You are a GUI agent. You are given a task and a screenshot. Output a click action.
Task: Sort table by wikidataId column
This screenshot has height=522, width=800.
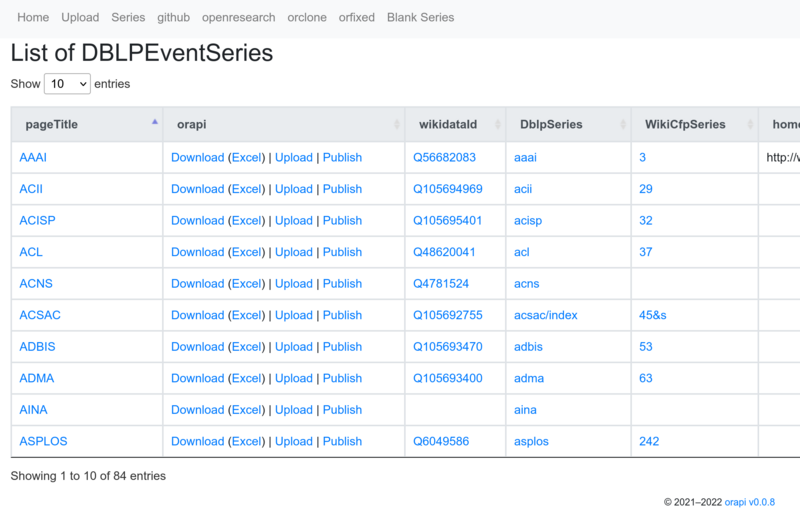pos(455,125)
